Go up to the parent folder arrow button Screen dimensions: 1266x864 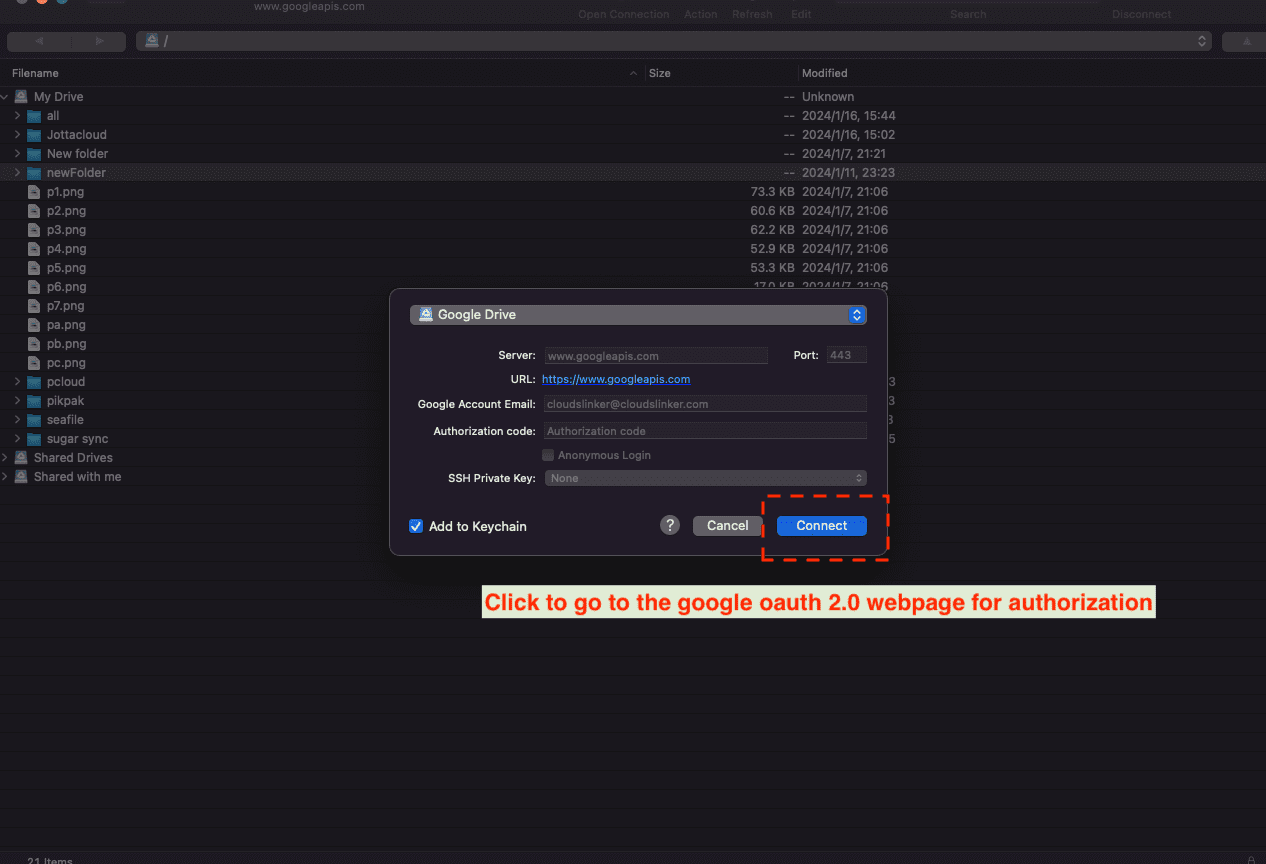pyautogui.click(x=1246, y=41)
